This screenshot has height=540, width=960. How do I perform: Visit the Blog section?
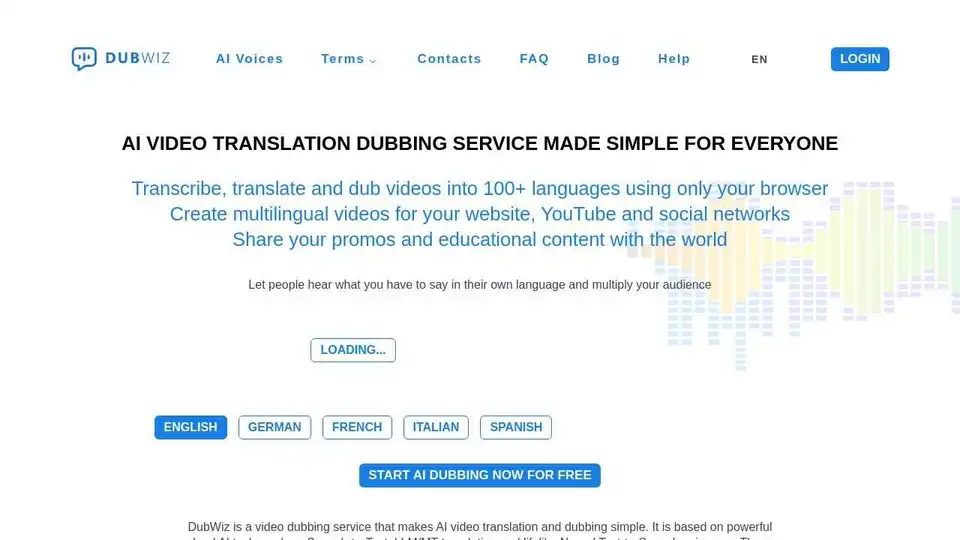coord(603,59)
